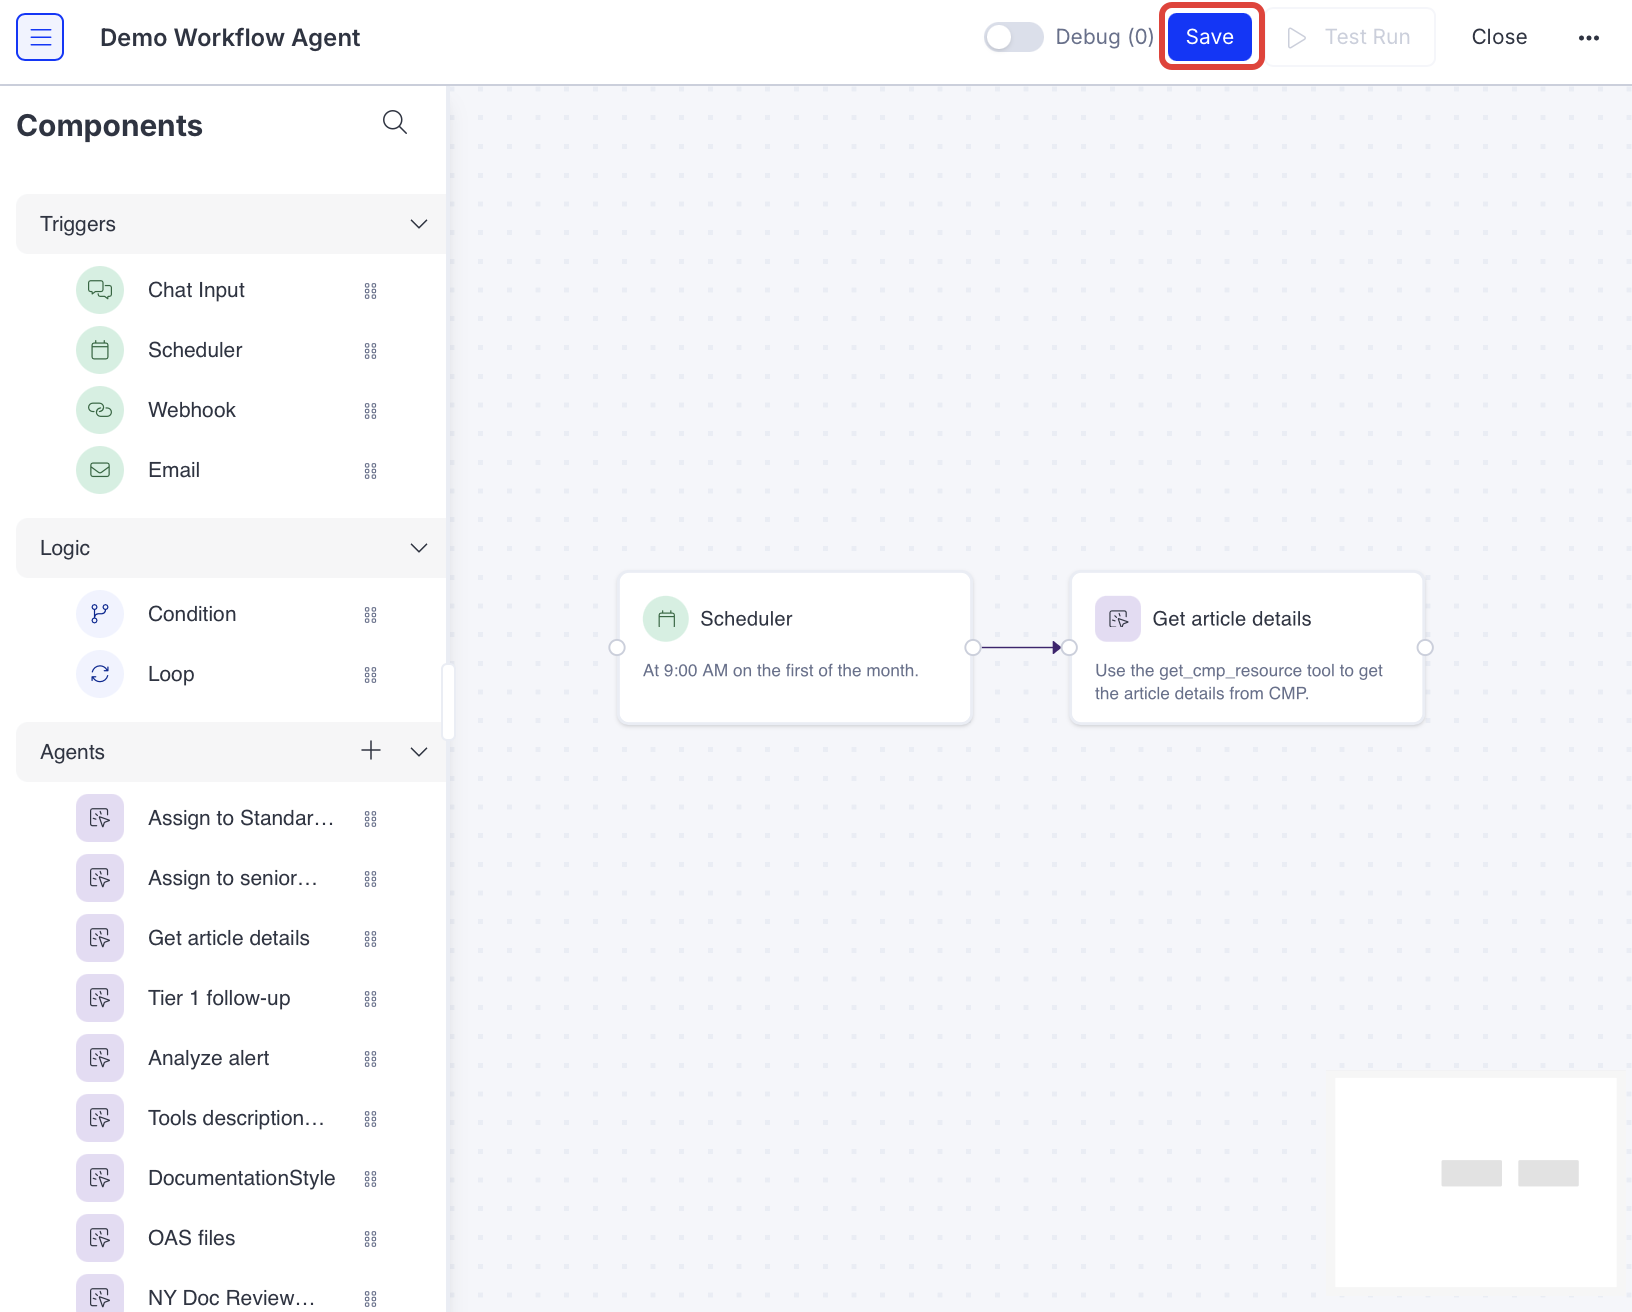Click the Loop logic icon
This screenshot has height=1312, width=1632.
coord(100,674)
